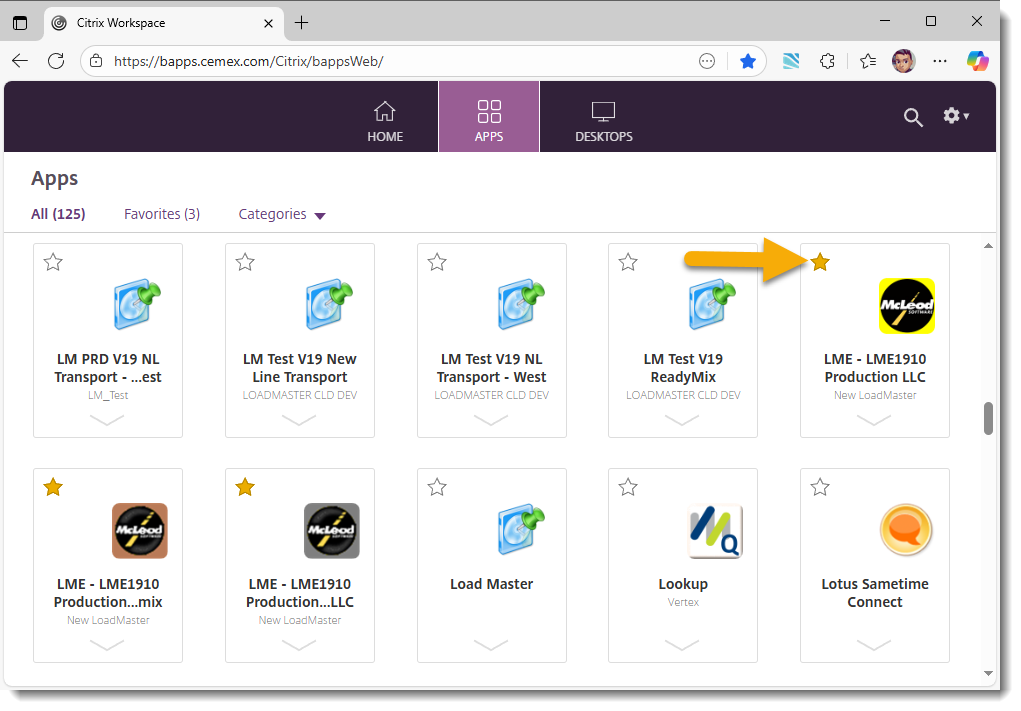Switch to the DESKTOPS tab
1021x711 pixels.
pos(603,117)
